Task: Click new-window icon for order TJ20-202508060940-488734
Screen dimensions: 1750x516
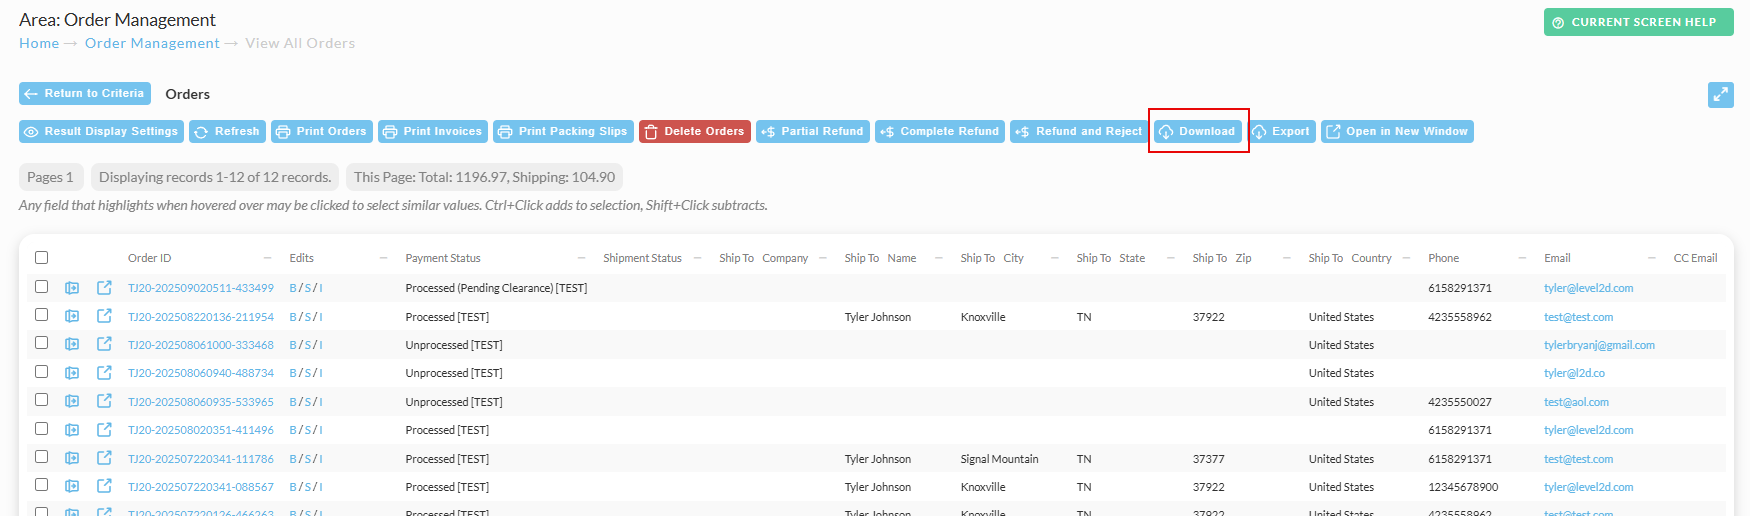Action: click(x=104, y=373)
